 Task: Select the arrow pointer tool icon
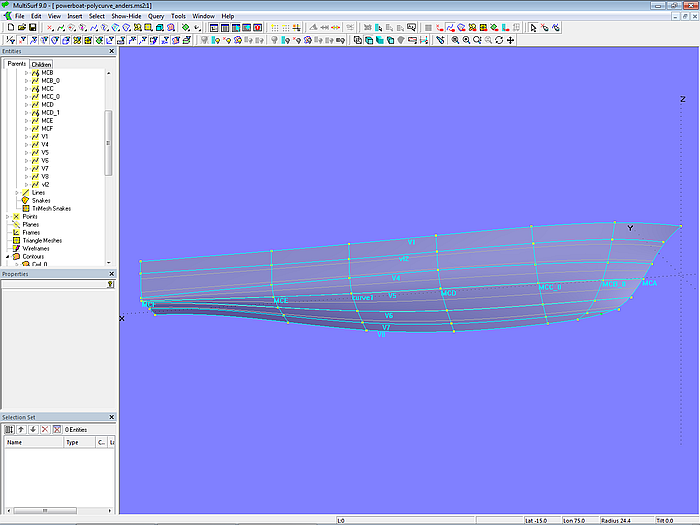tap(534, 28)
